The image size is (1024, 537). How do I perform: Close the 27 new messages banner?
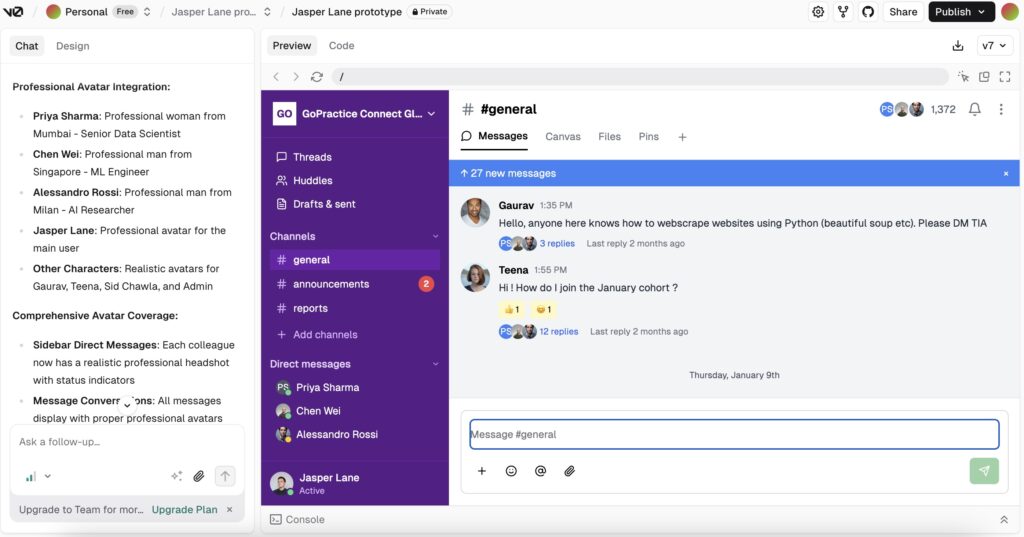(x=1006, y=173)
